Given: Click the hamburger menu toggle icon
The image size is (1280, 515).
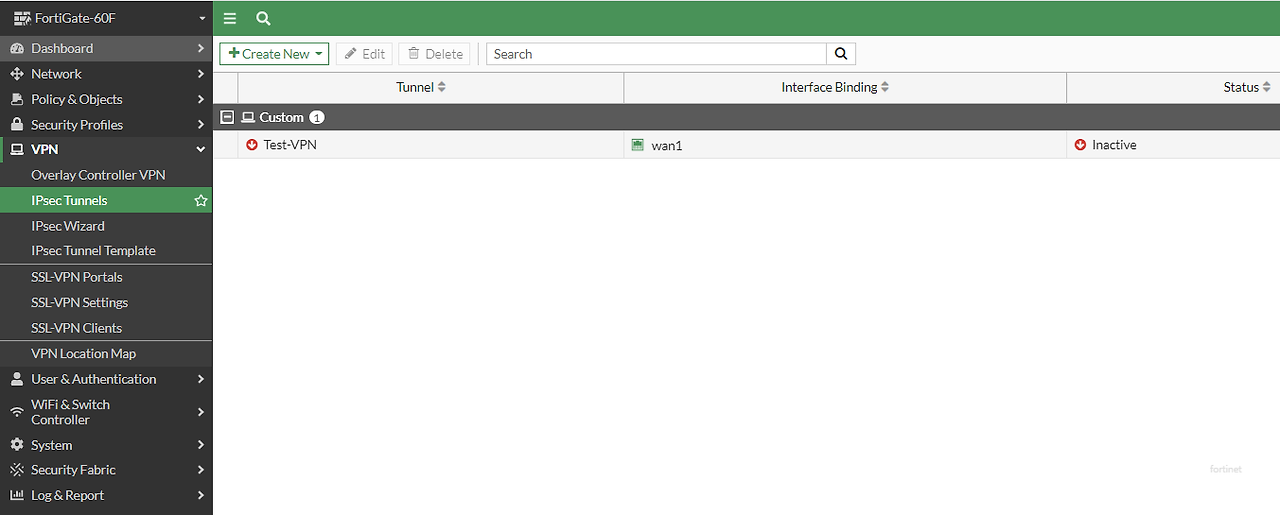Looking at the screenshot, I should pos(230,18).
